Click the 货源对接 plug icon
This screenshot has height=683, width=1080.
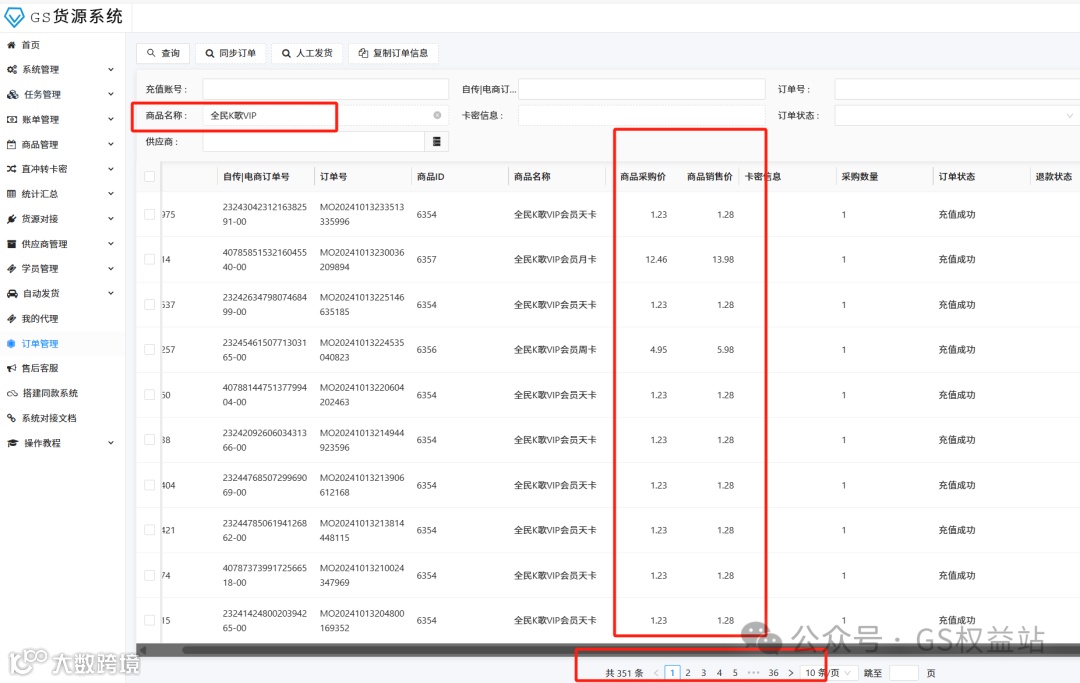[11, 219]
